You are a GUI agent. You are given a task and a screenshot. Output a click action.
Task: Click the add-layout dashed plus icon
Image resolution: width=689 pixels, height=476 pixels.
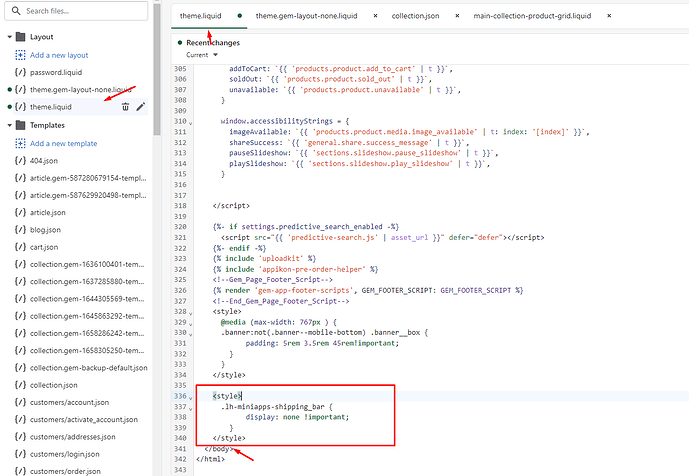[20, 55]
